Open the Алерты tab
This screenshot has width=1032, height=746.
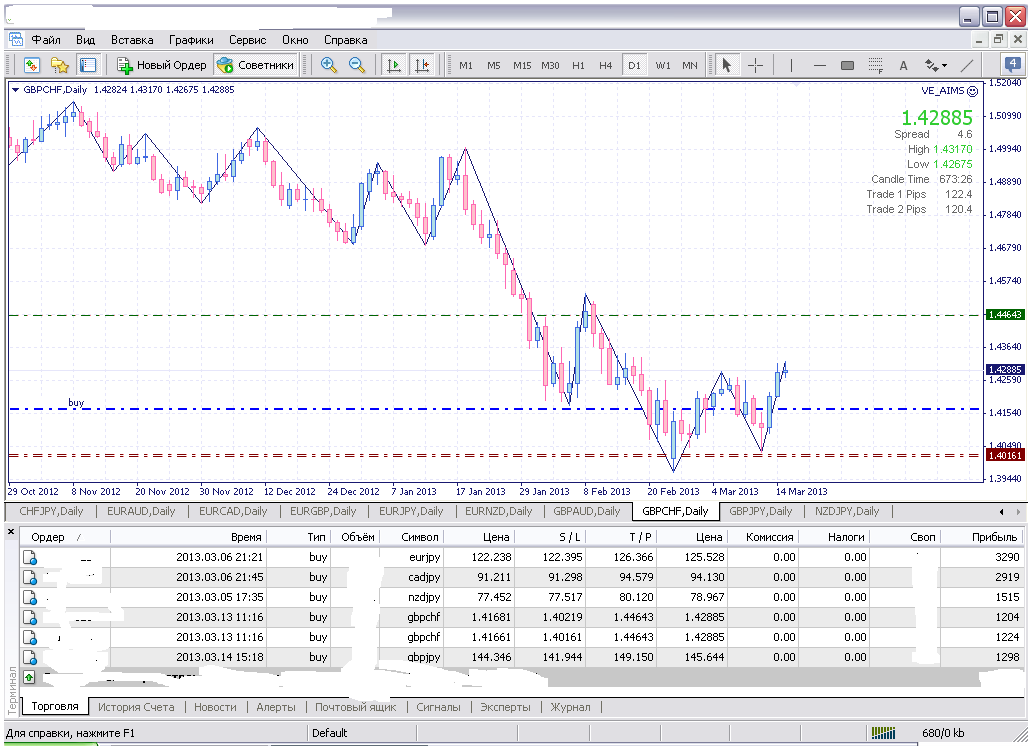coord(276,706)
